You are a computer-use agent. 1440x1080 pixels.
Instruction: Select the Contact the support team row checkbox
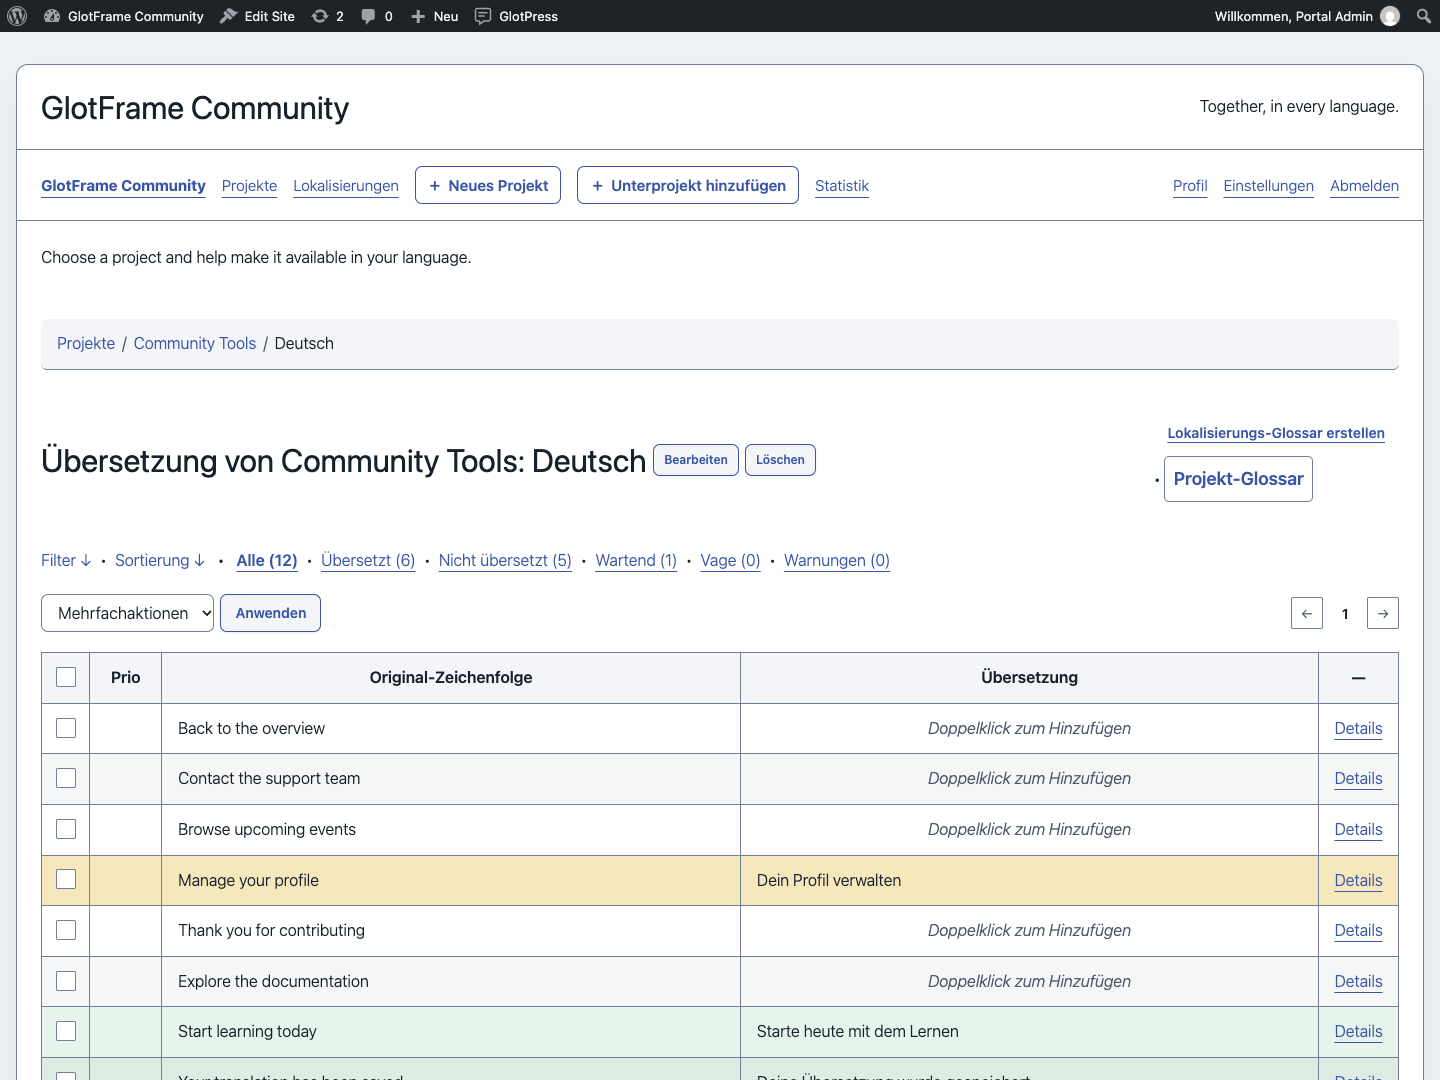click(66, 778)
